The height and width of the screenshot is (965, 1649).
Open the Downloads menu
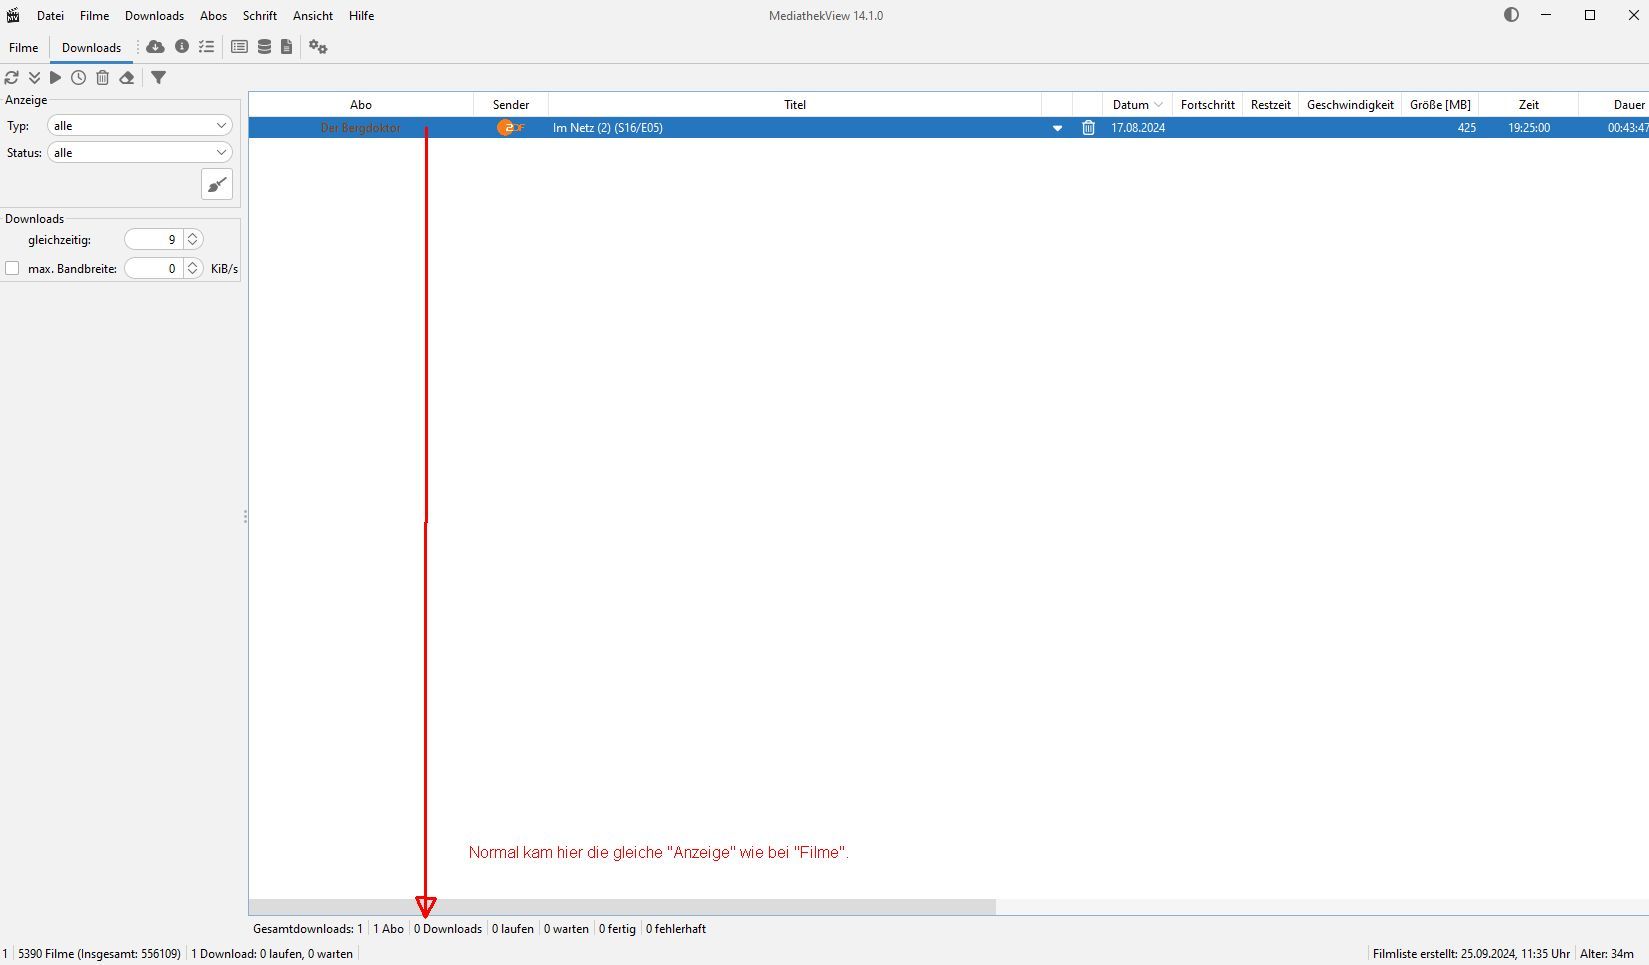coord(154,16)
